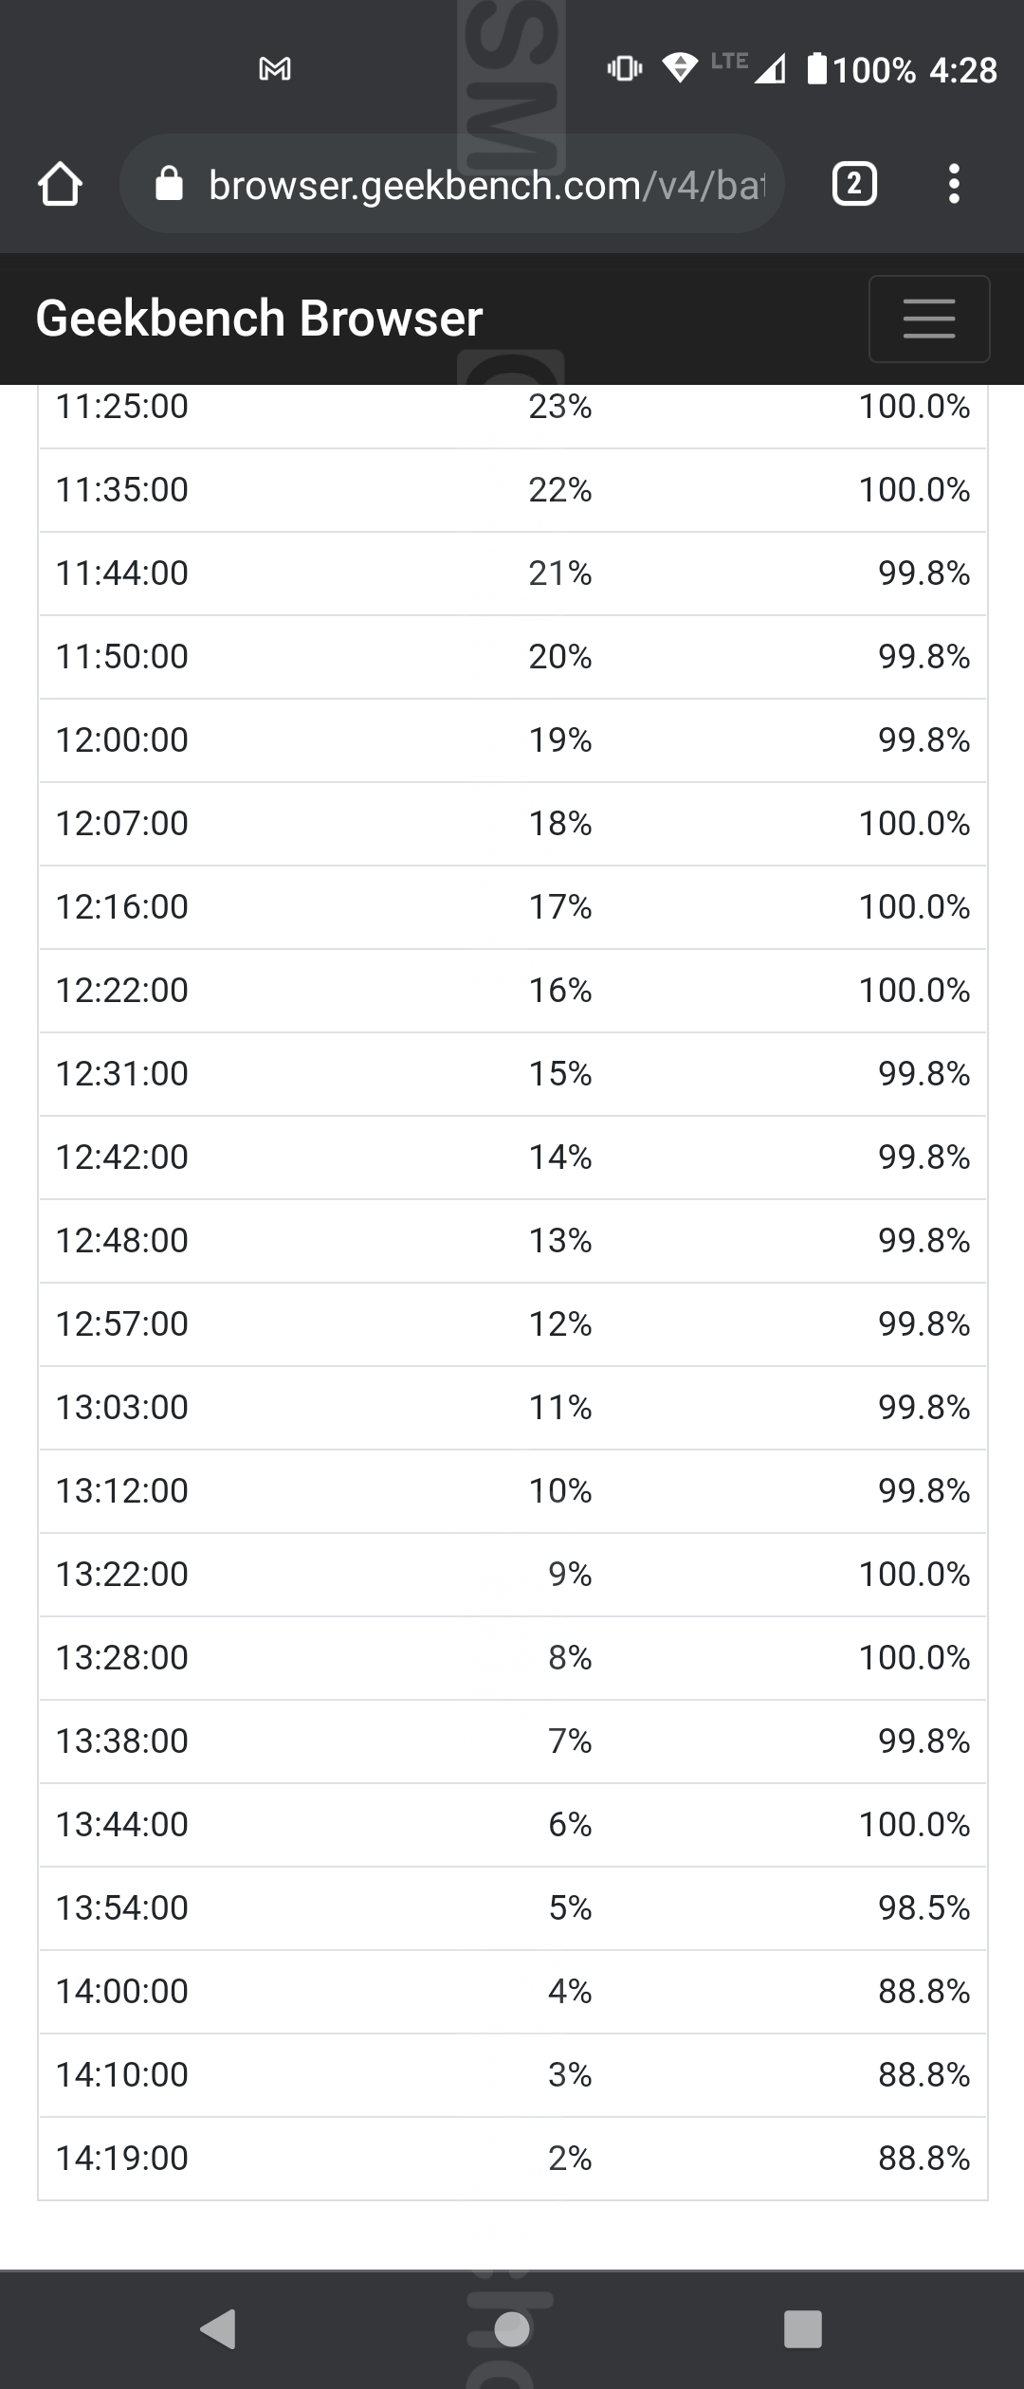The width and height of the screenshot is (1024, 2389).
Task: Select the 14:19:00 table row timestamp
Action: coord(122,2158)
